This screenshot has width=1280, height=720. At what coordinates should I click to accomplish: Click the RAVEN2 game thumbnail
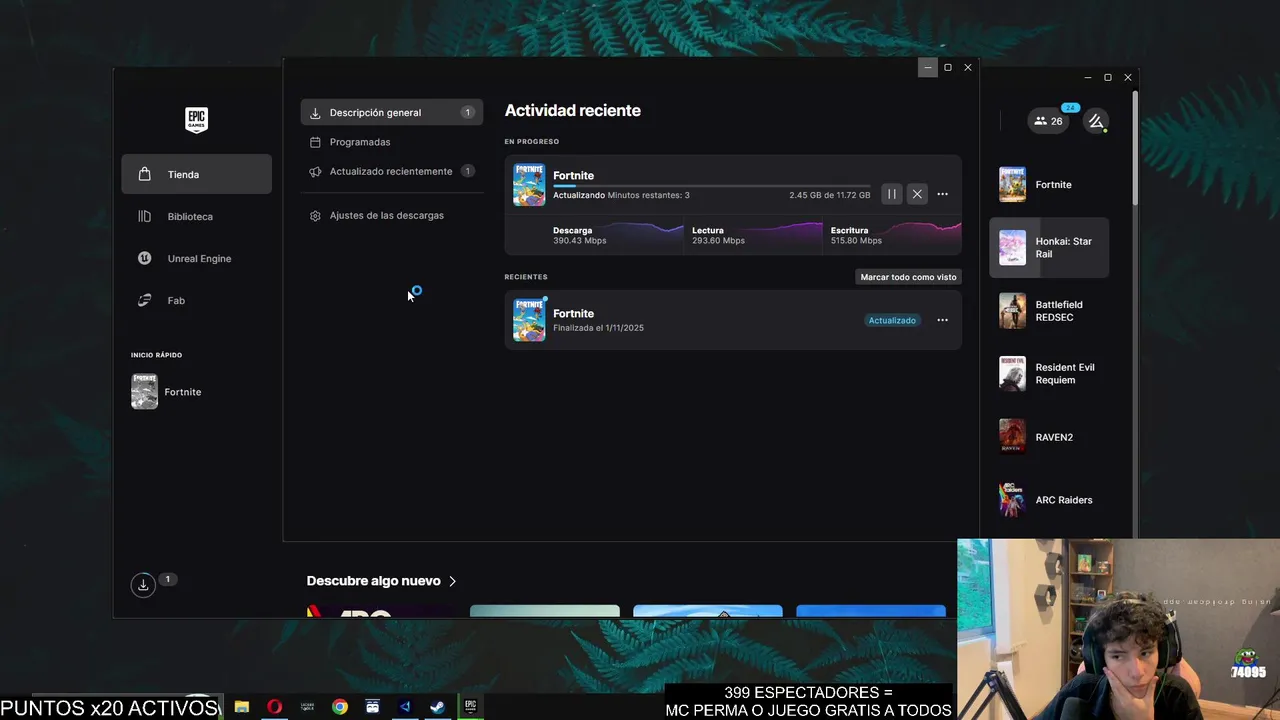(x=1012, y=436)
